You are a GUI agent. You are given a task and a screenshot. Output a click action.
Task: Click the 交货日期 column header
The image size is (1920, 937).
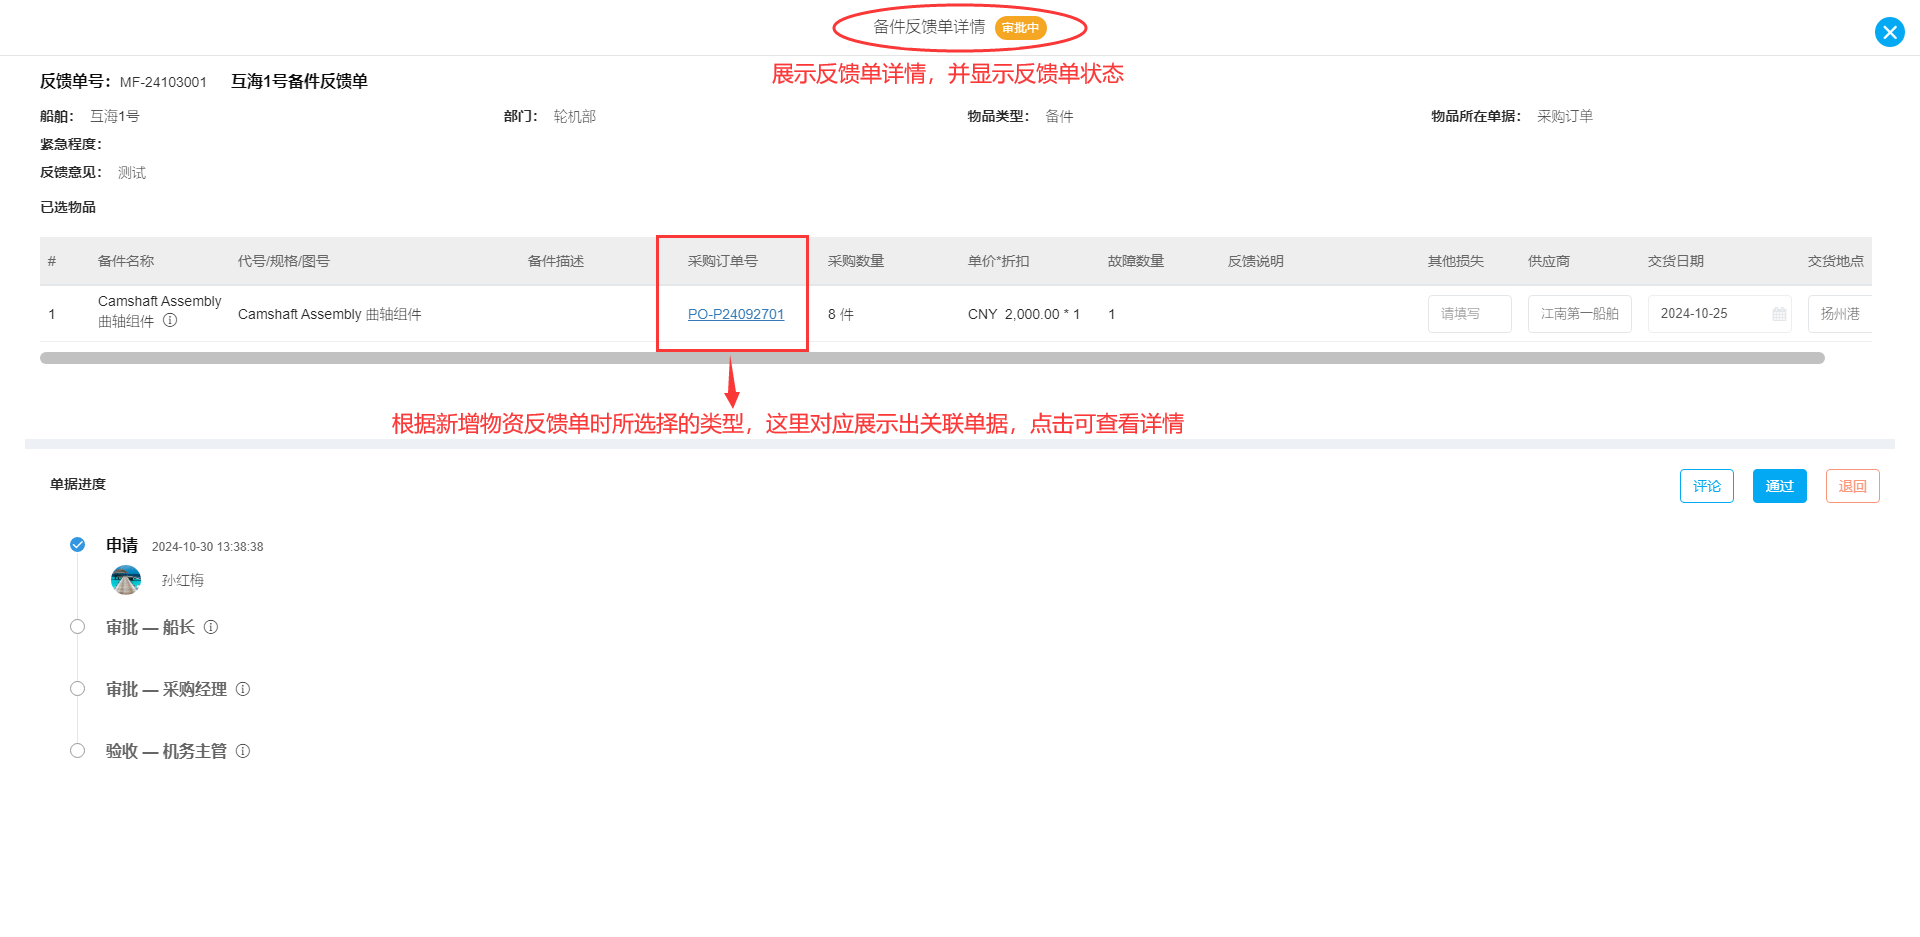(1676, 261)
